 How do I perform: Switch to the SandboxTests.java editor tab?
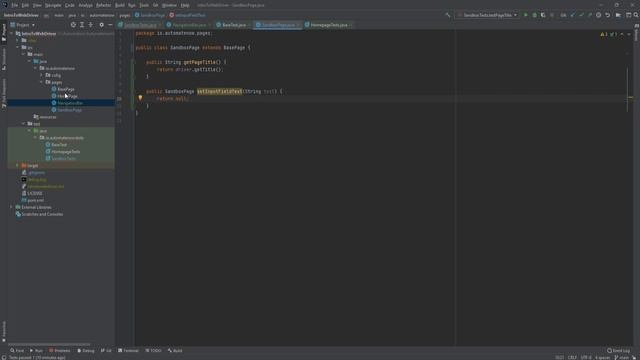click(x=140, y=25)
